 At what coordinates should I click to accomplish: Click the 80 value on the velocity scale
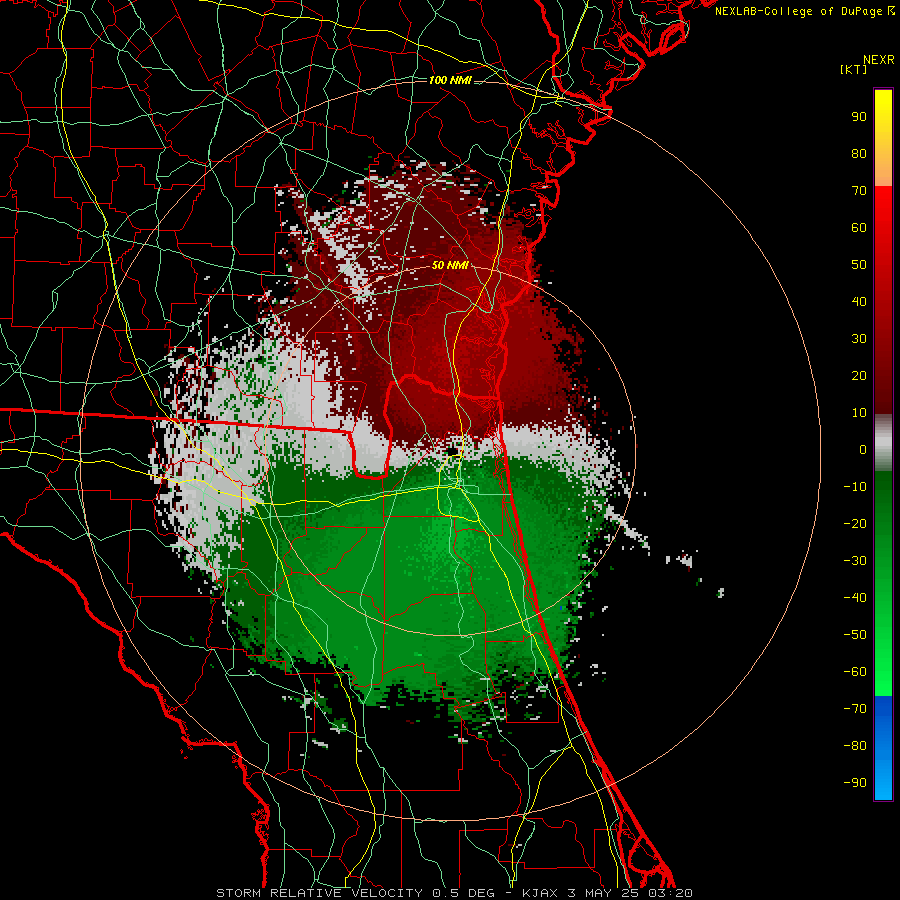859,154
